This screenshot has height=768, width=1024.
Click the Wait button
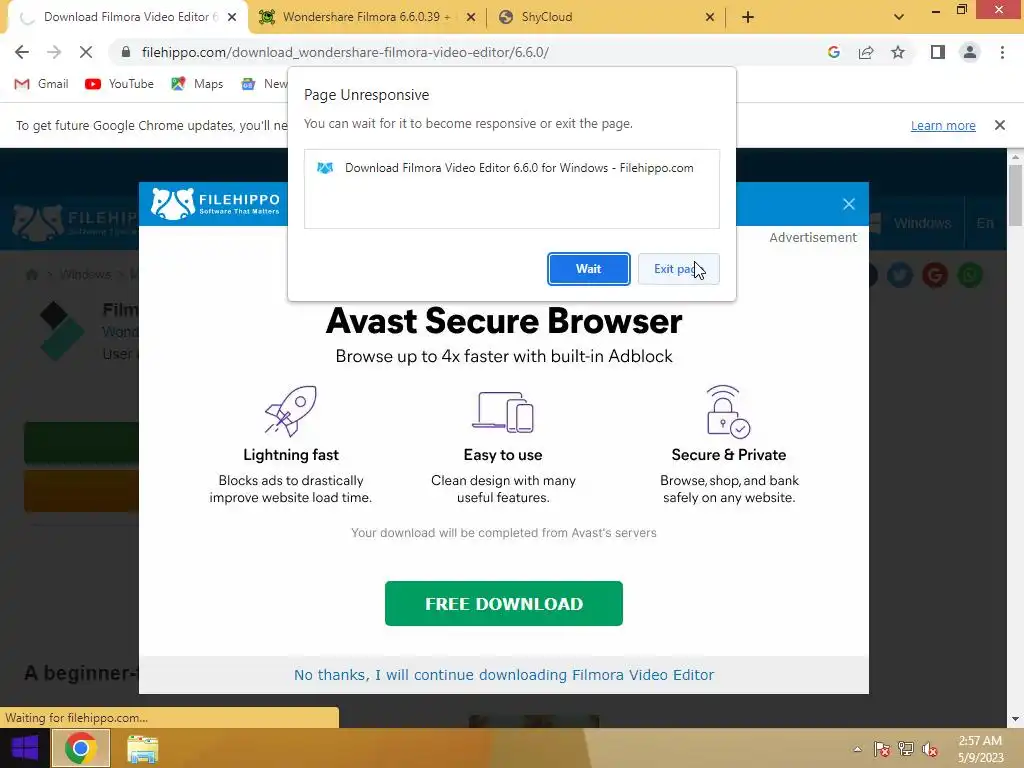588,269
